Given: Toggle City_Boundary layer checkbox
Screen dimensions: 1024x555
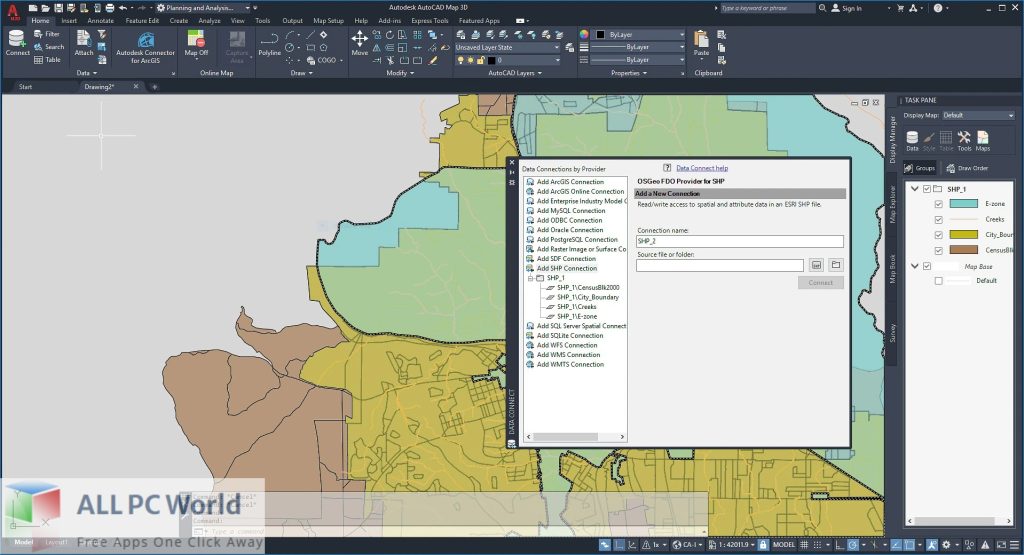Looking at the screenshot, I should (x=938, y=234).
